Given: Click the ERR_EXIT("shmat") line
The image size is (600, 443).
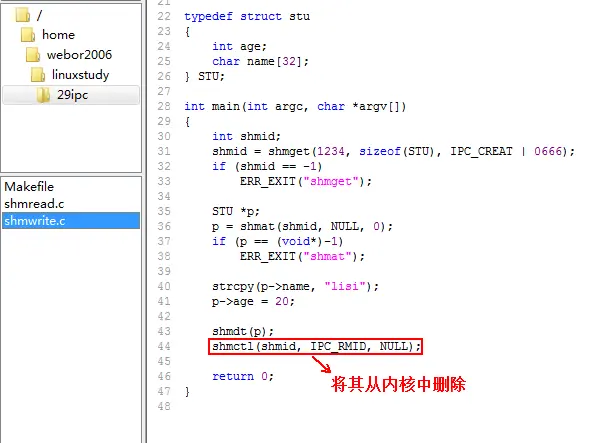Looking at the screenshot, I should pyautogui.click(x=302, y=256).
